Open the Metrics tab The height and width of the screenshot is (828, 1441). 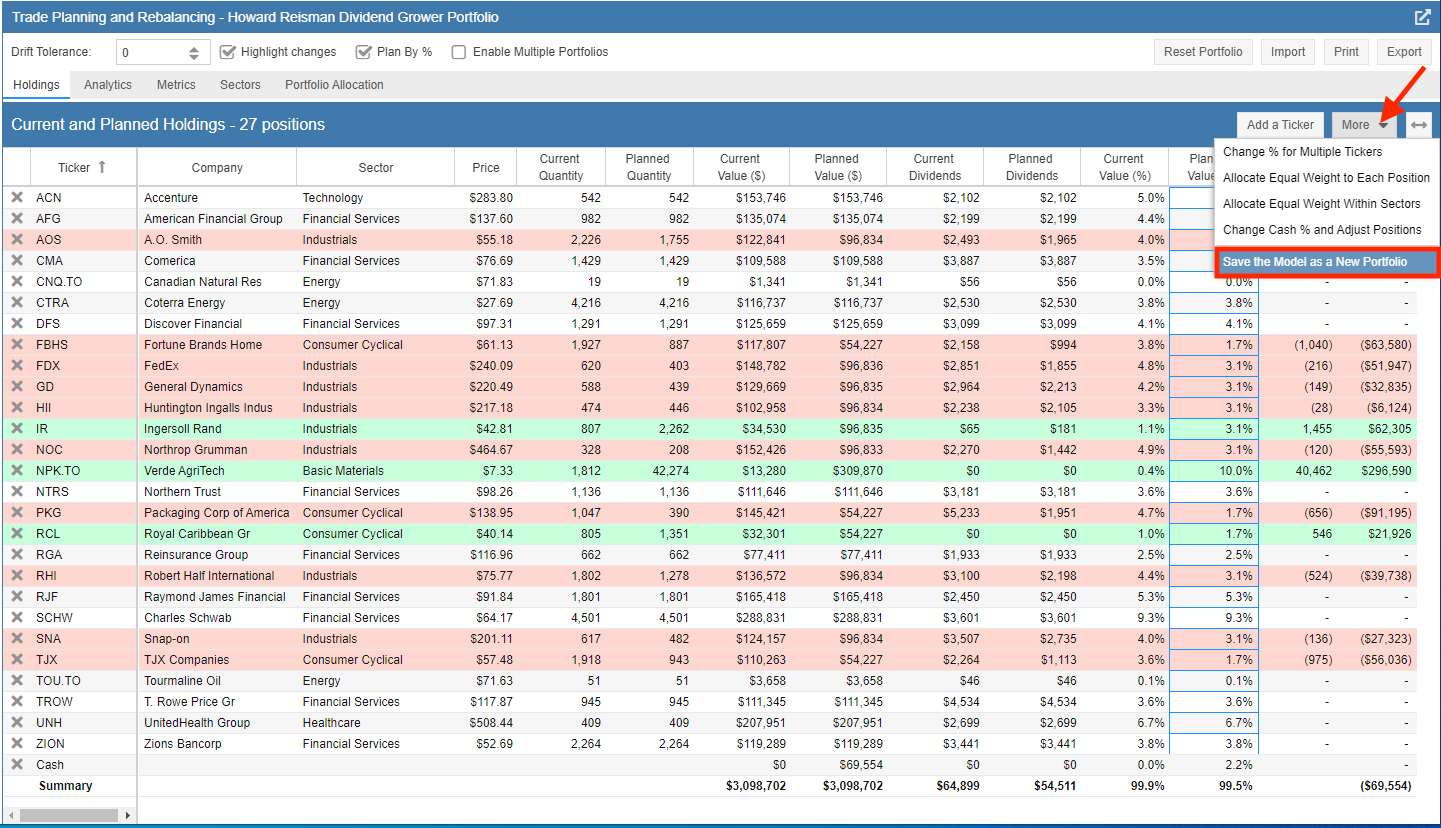[x=176, y=85]
